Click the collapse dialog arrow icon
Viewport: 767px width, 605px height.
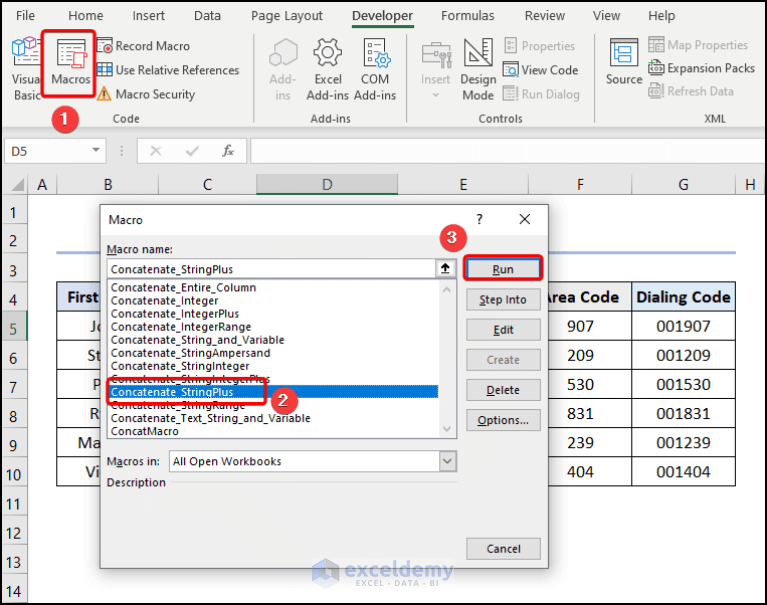[445, 269]
